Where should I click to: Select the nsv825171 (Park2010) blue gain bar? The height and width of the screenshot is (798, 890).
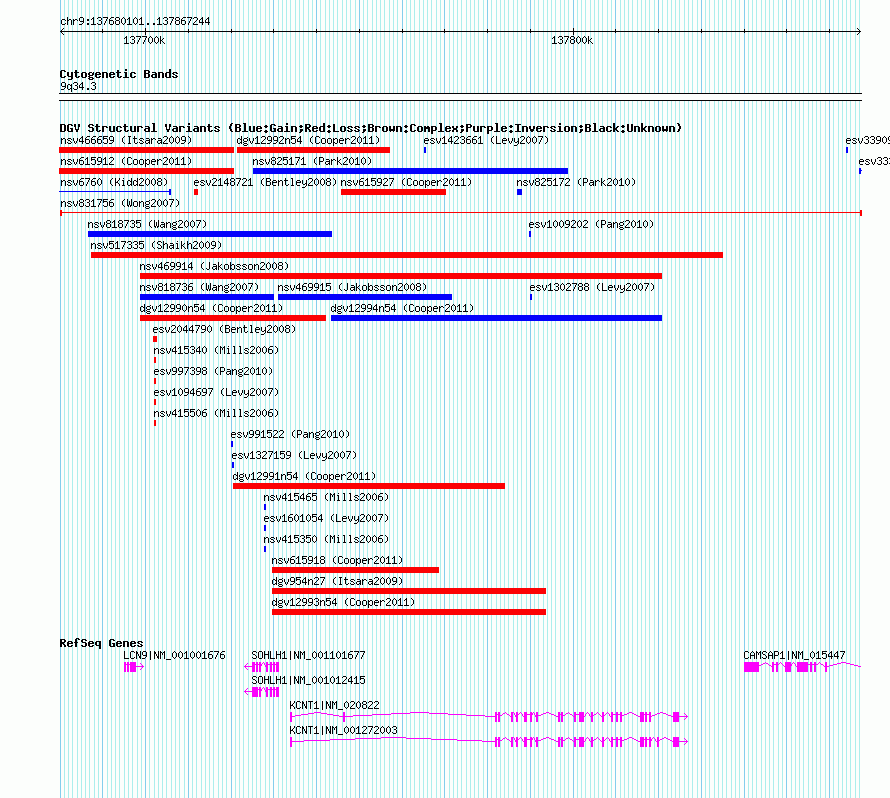click(410, 171)
